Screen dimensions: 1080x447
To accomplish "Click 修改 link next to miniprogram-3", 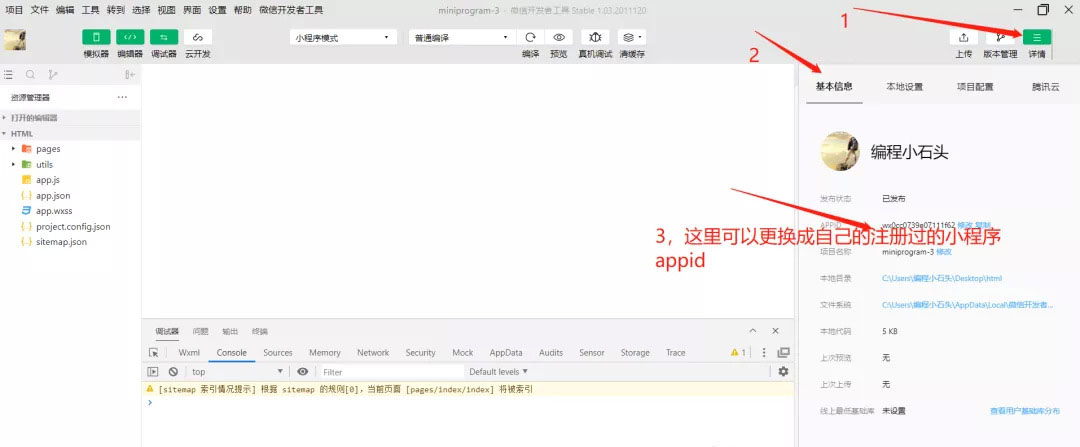I will click(944, 252).
